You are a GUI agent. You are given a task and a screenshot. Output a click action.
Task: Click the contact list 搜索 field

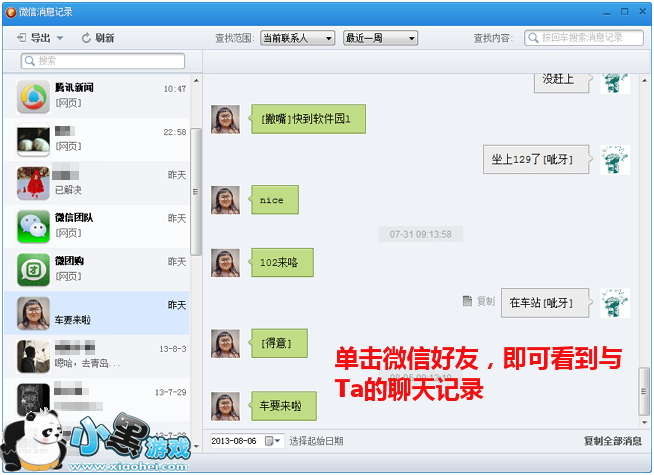[x=103, y=61]
